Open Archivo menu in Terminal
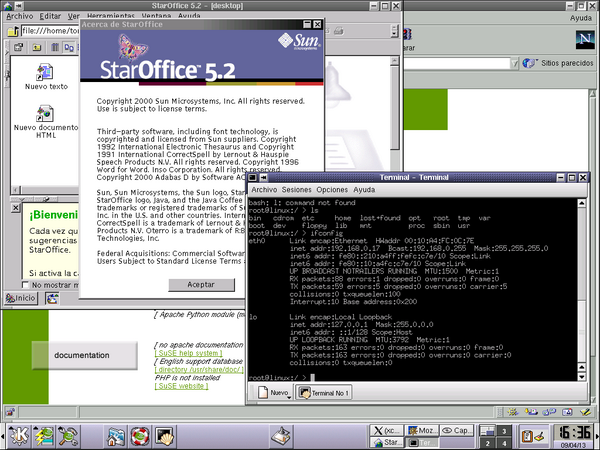Viewport: 600px width, 450px height. coord(264,190)
